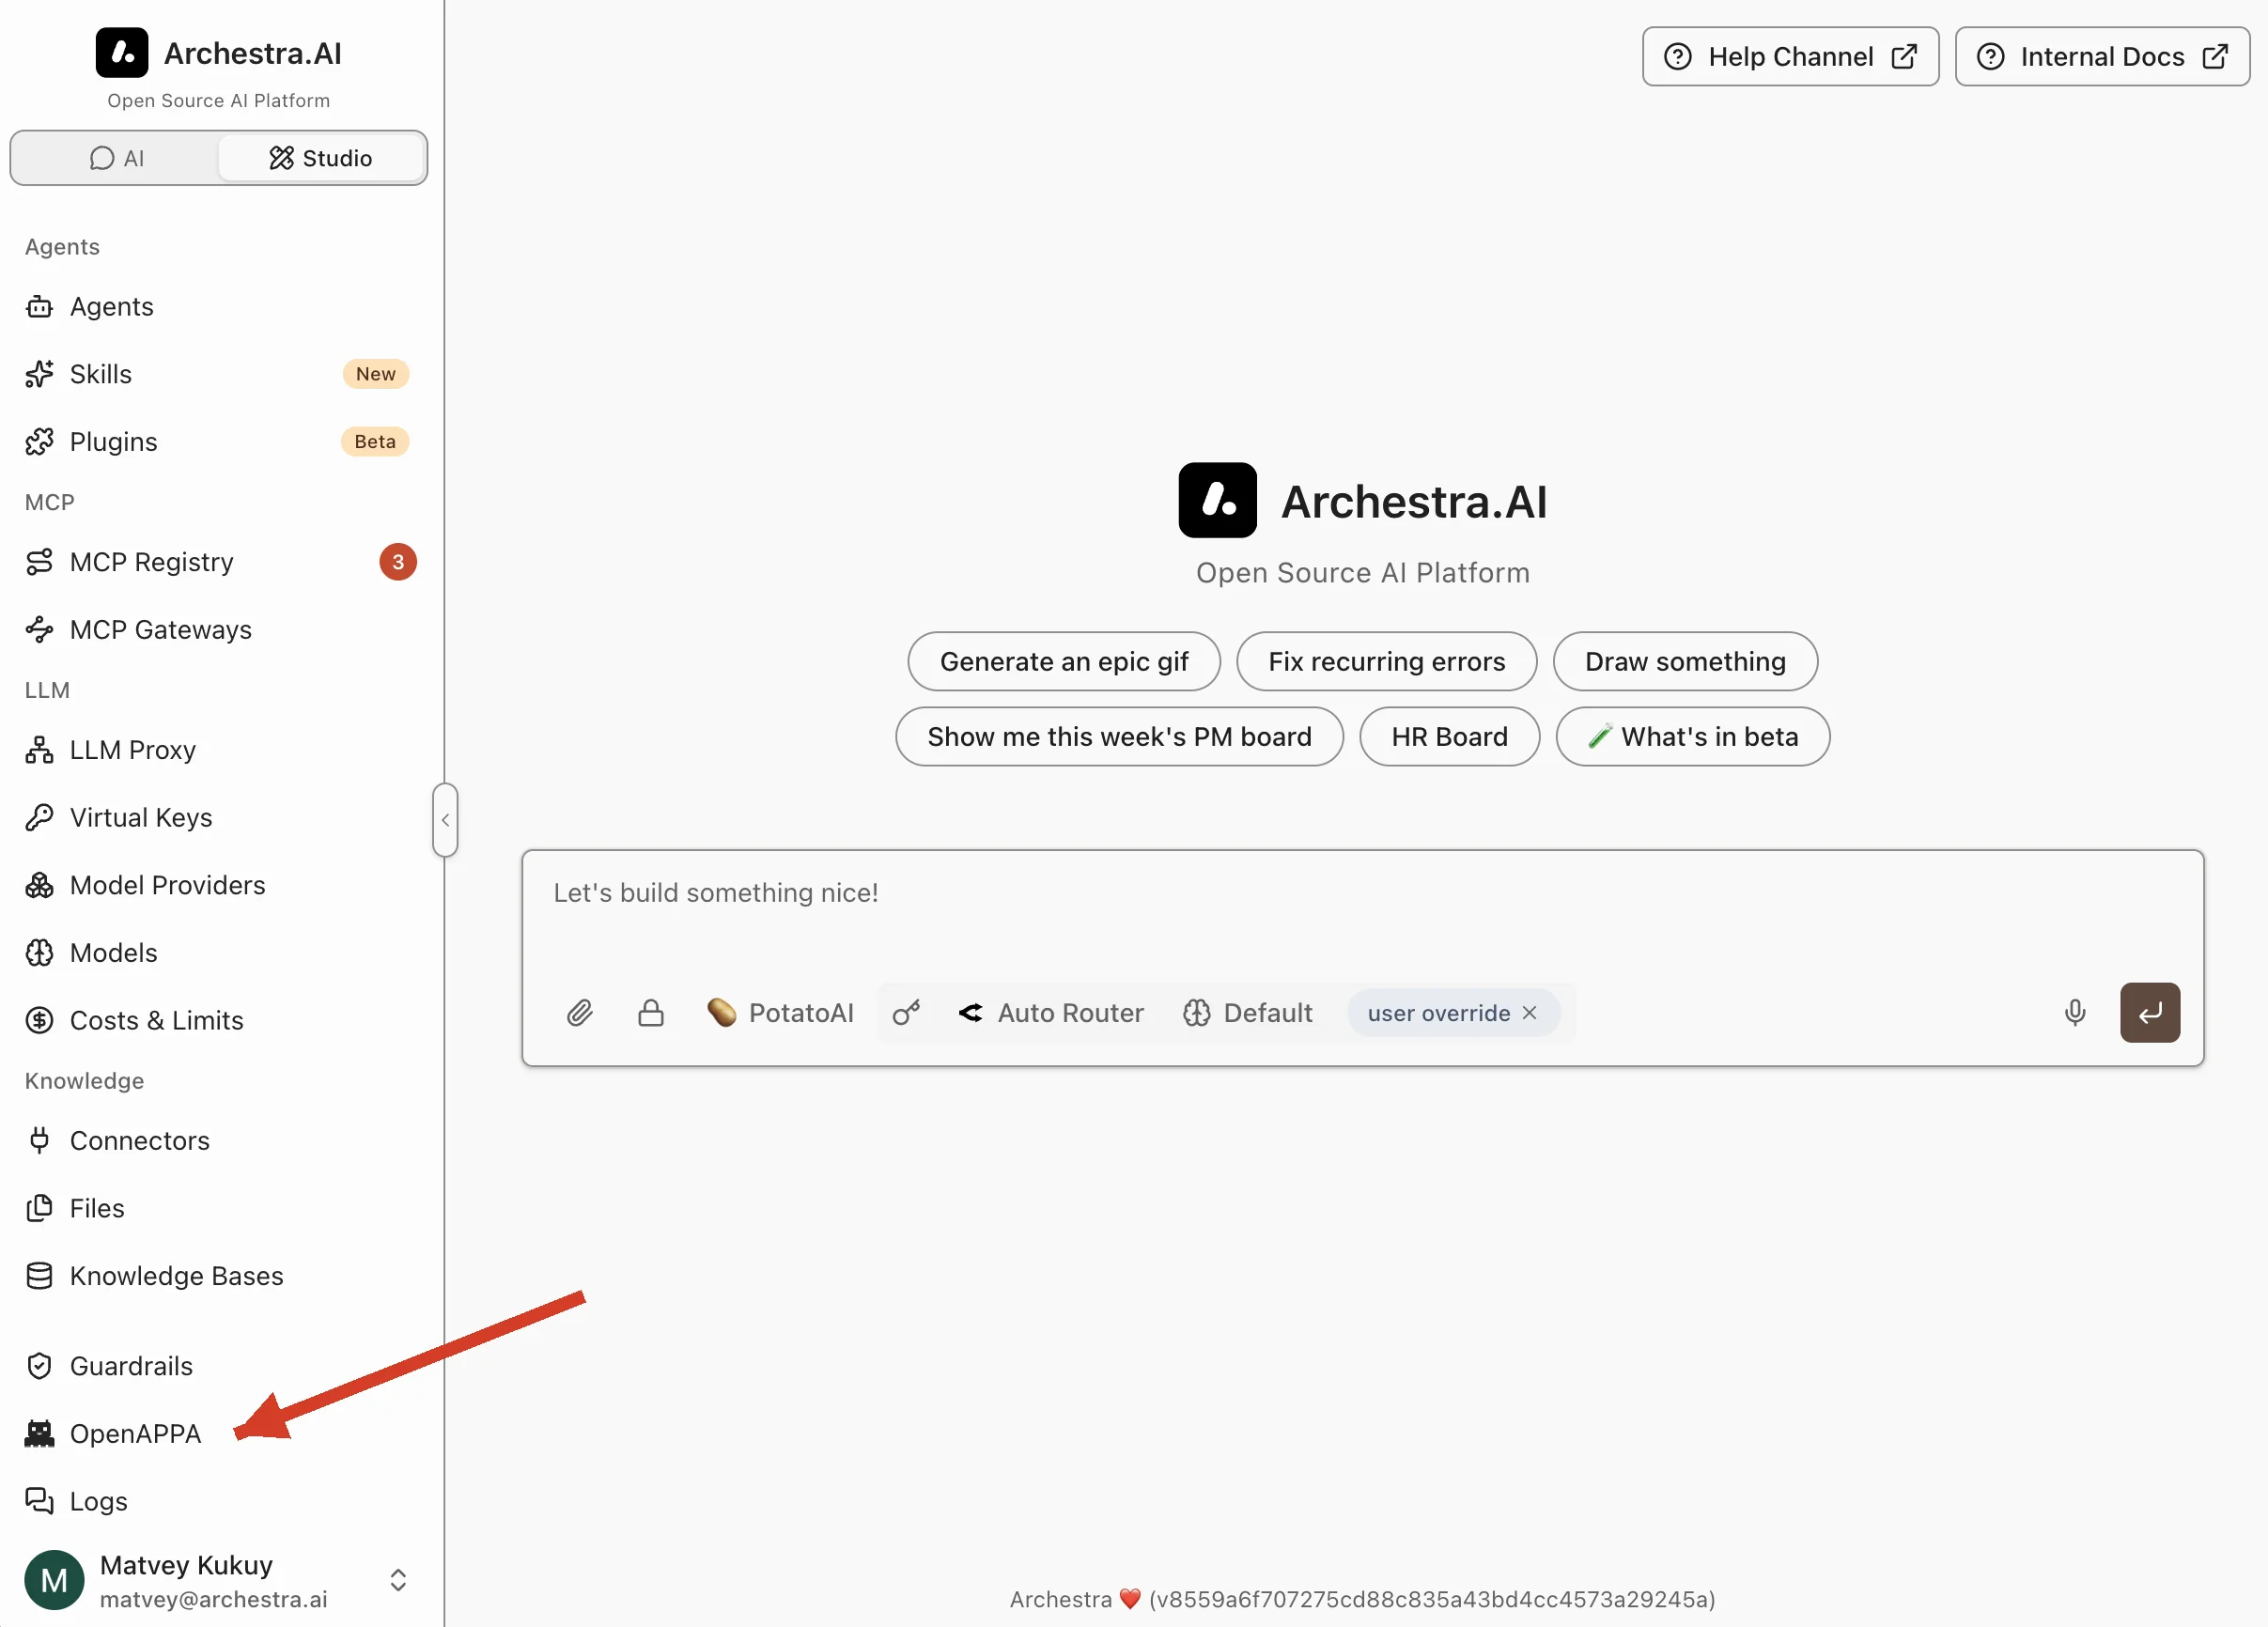2268x1627 pixels.
Task: Click the lock icon in chat toolbar
Action: [651, 1013]
